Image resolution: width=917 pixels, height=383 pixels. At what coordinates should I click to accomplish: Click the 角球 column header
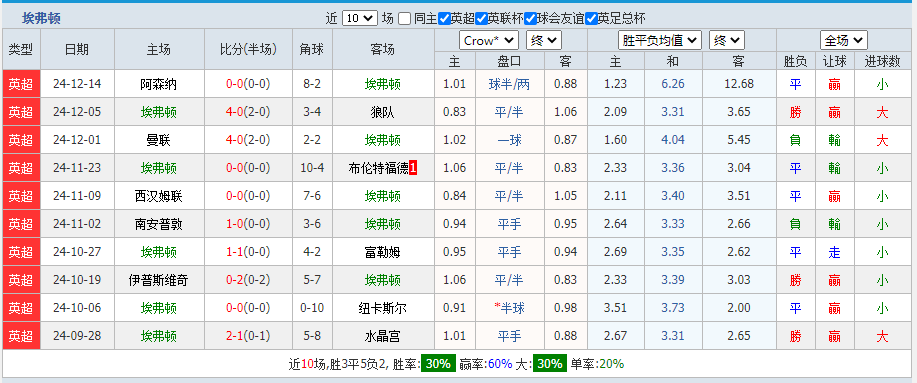(x=312, y=50)
